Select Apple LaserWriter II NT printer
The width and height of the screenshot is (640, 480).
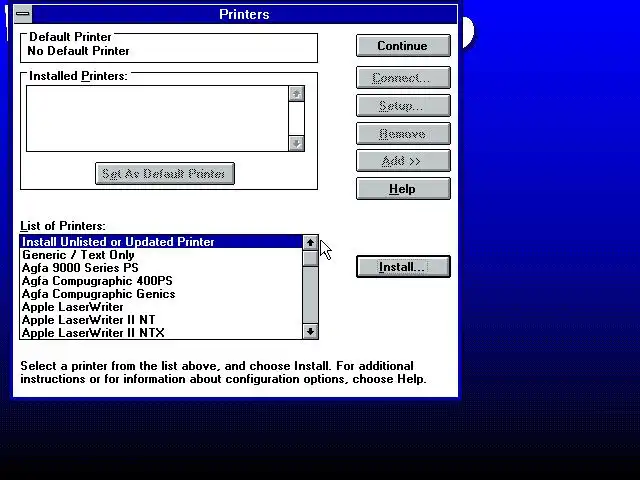click(x=161, y=320)
